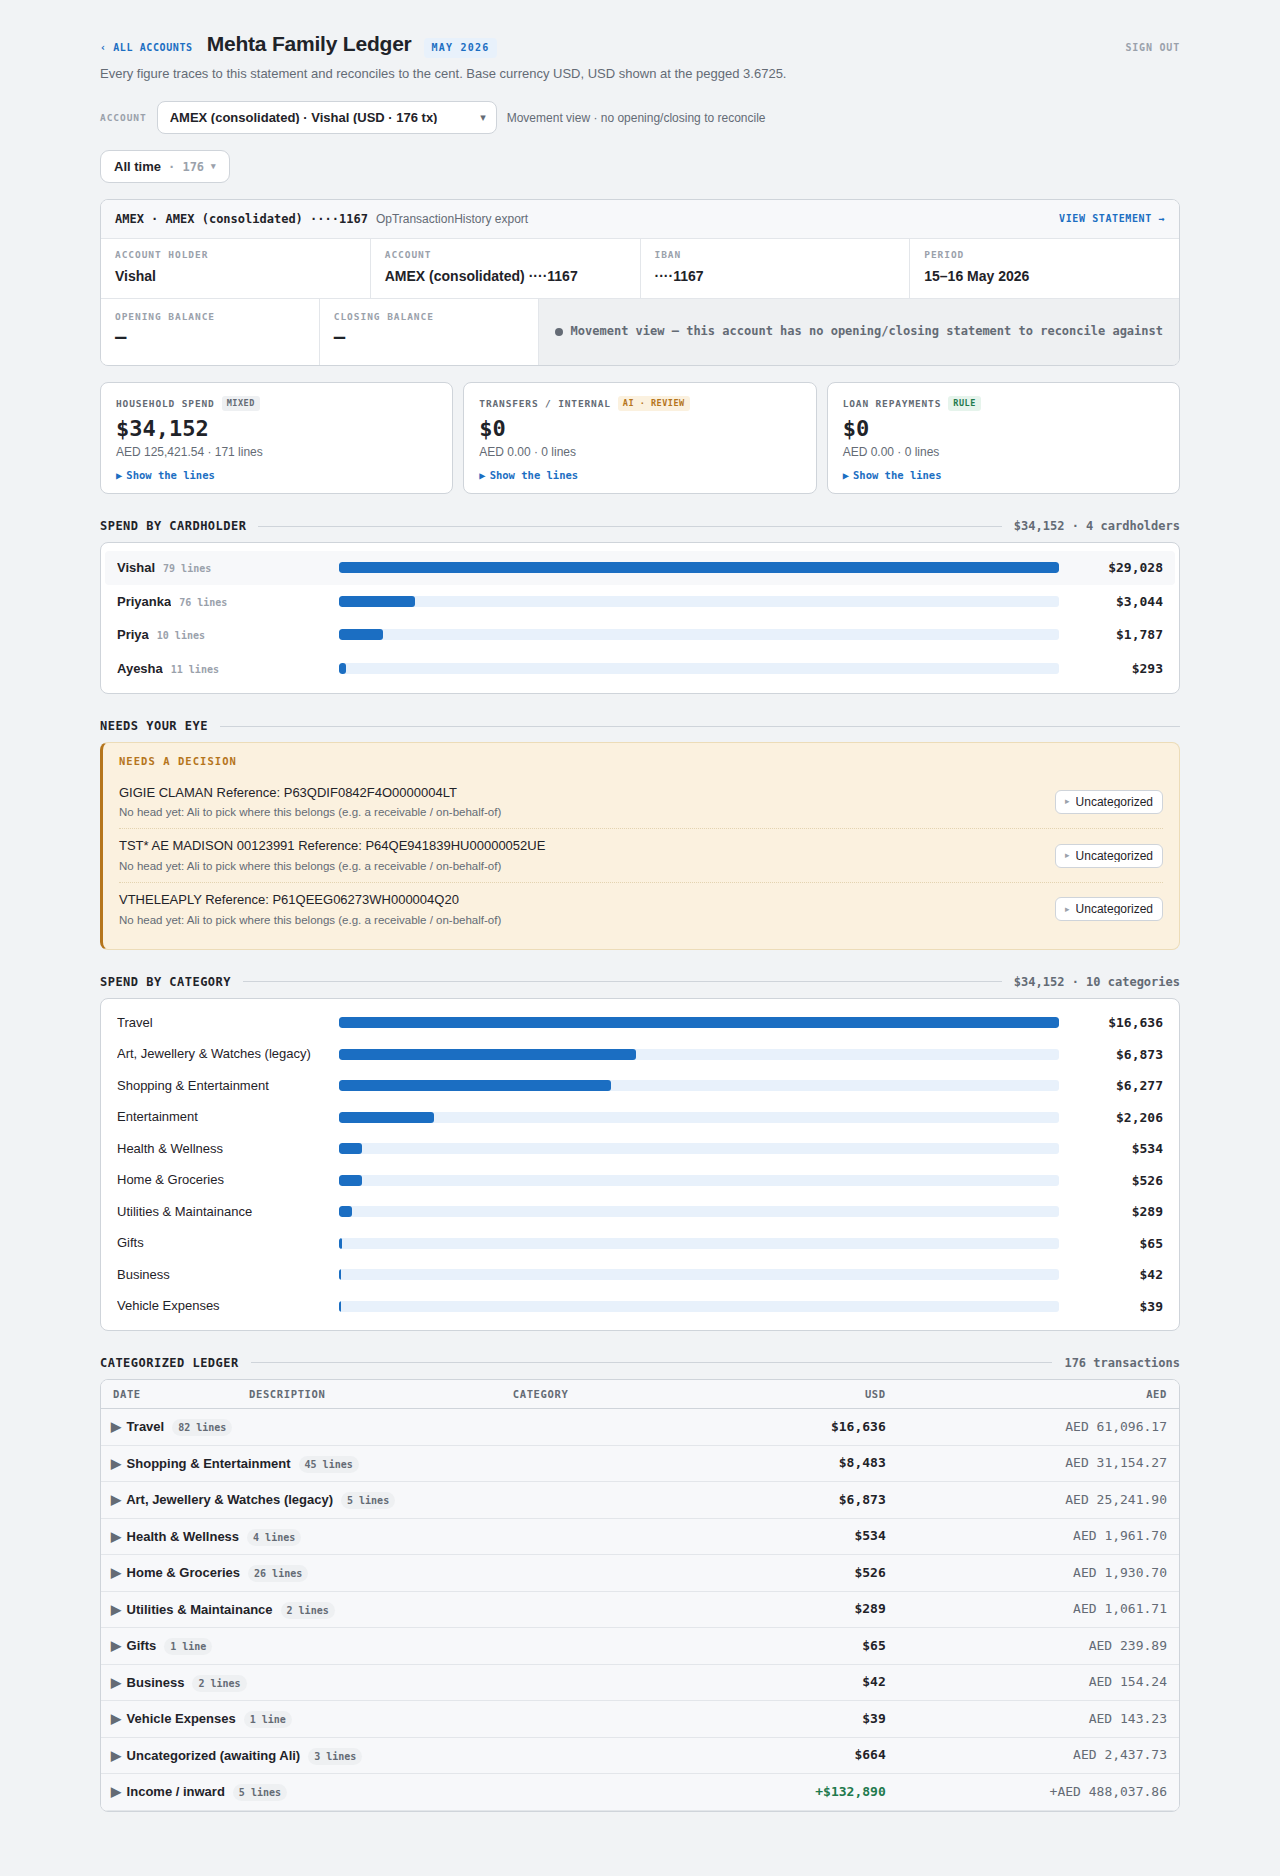Open Uncategorized selector for VTHELEAPLY
1280x1876 pixels.
pos(1108,909)
